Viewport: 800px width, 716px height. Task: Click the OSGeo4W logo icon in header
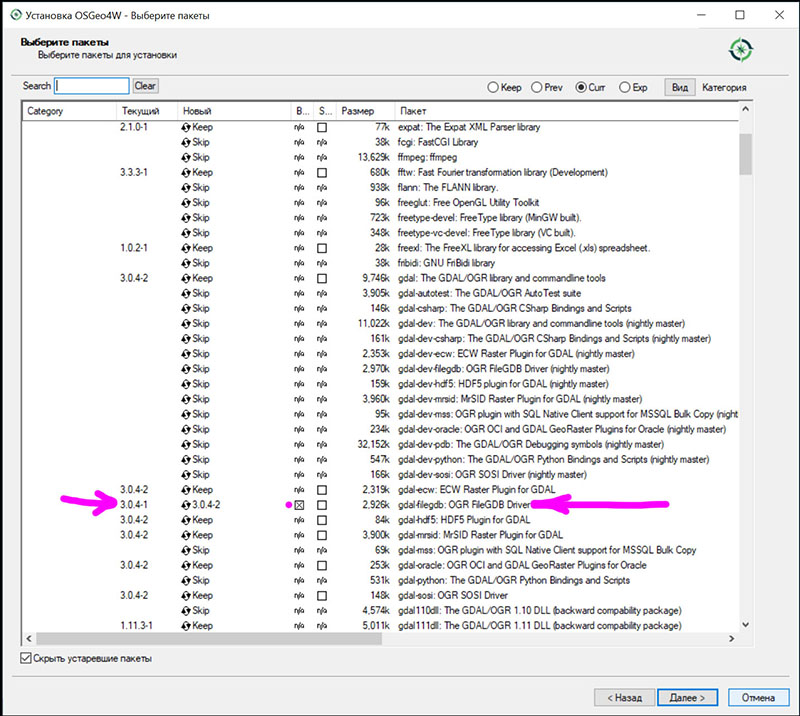tap(741, 49)
